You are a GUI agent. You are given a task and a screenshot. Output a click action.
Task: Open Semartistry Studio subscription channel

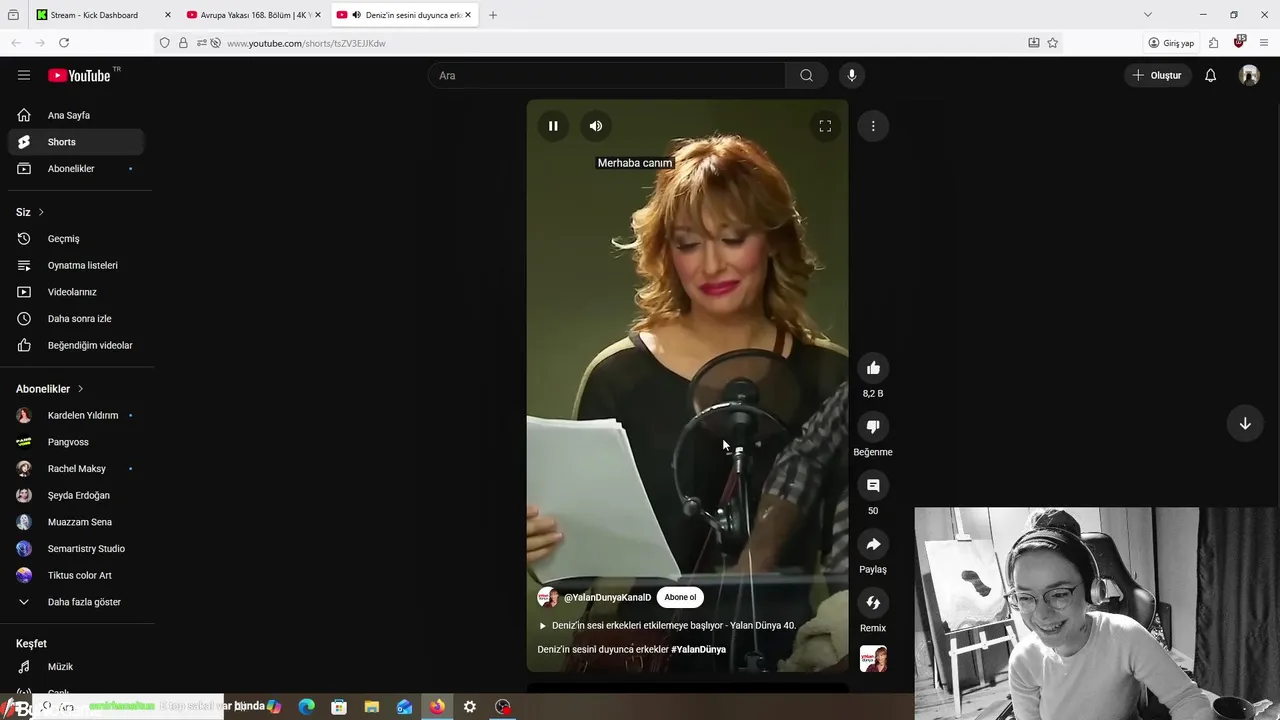76,548
